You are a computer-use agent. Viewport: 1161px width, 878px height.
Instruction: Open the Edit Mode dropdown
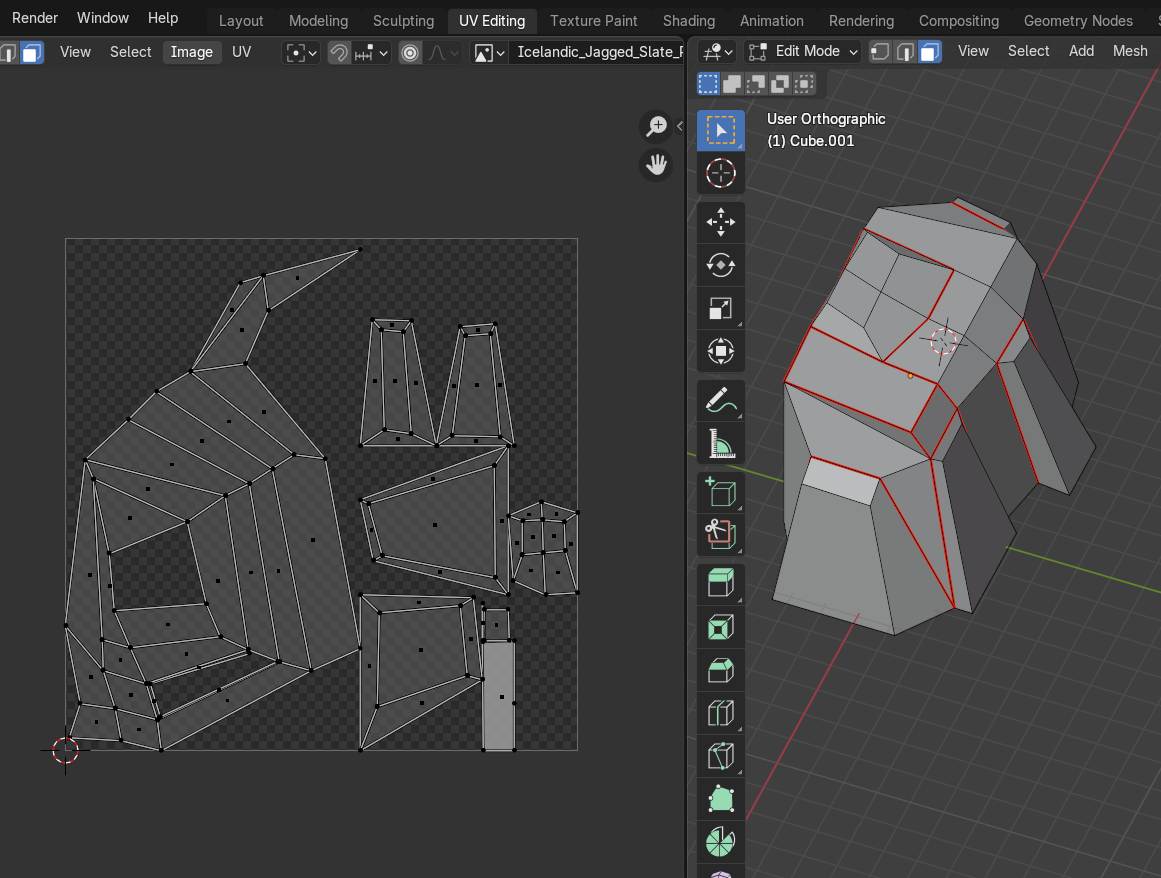click(803, 51)
